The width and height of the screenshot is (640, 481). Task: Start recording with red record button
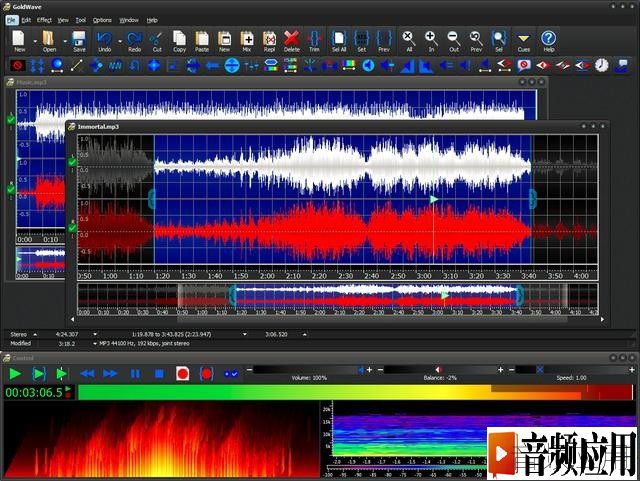(182, 374)
